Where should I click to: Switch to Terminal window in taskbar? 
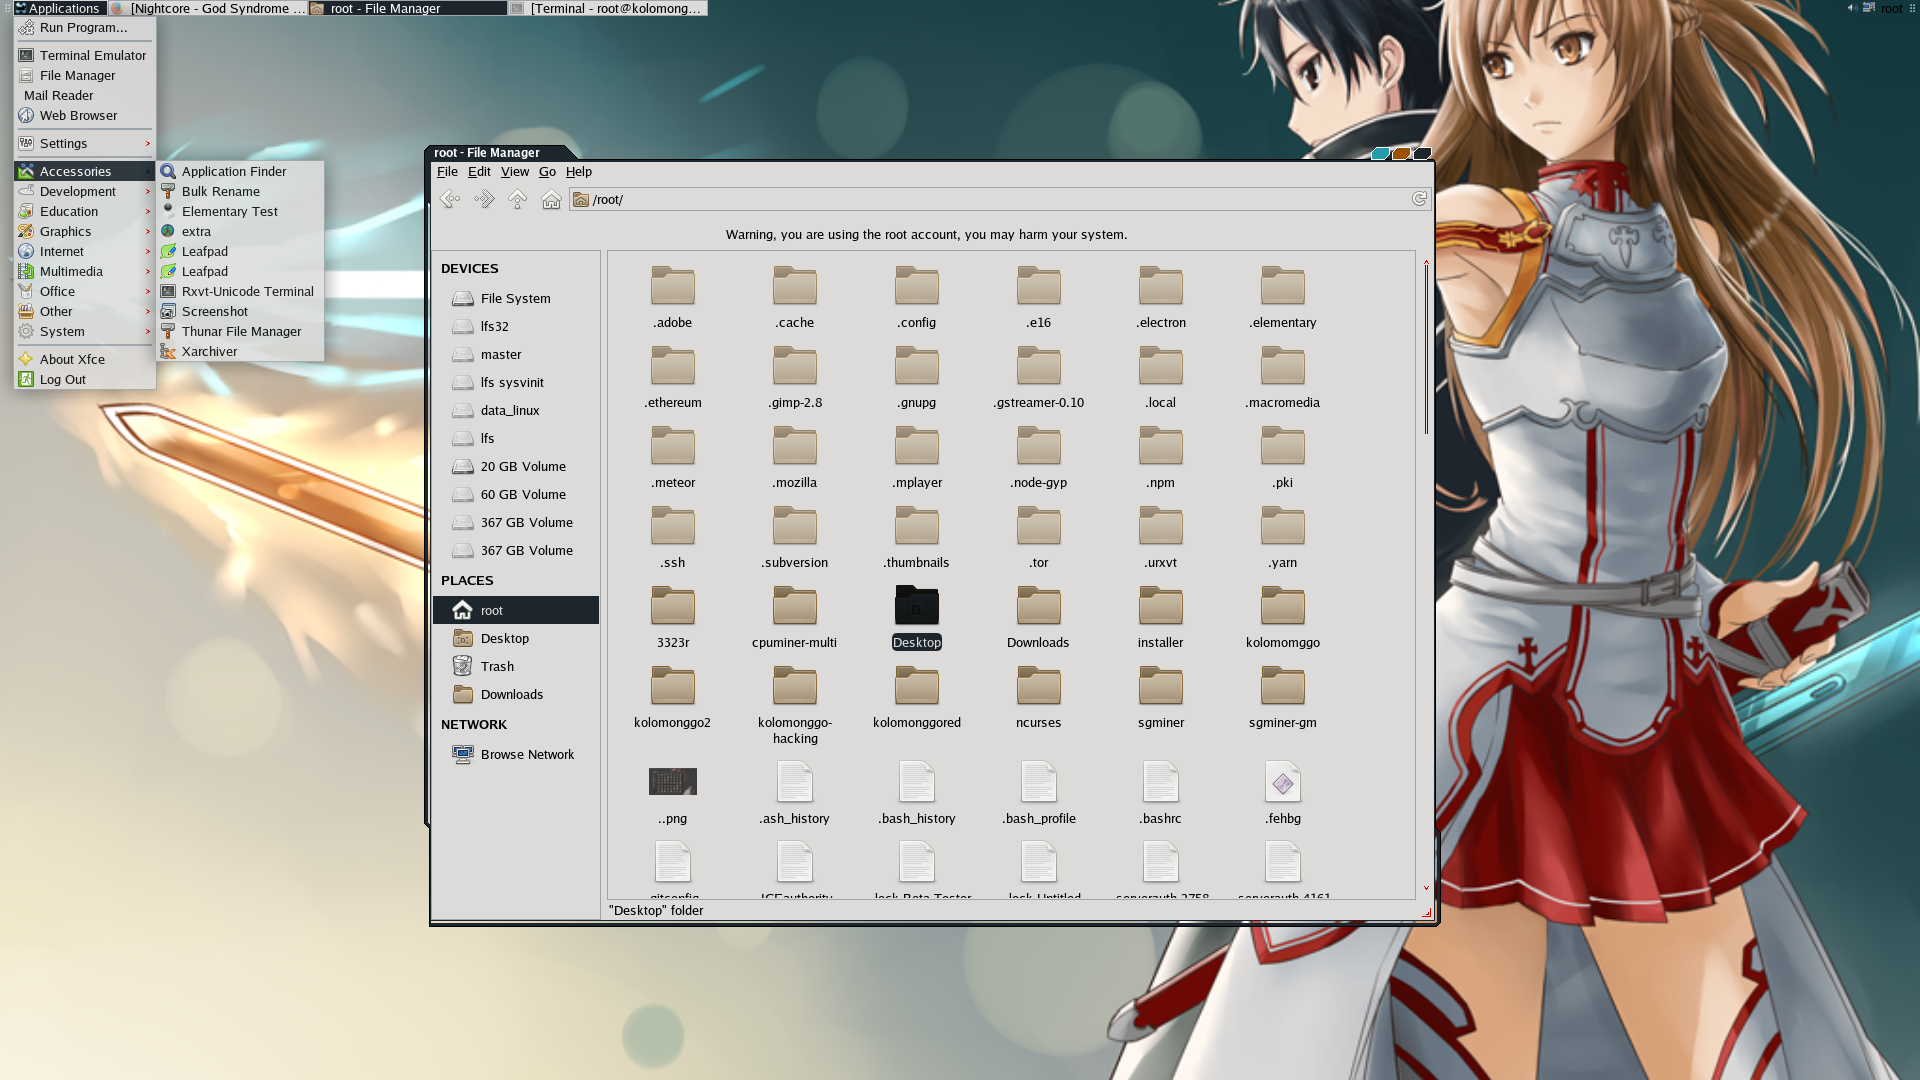608,8
